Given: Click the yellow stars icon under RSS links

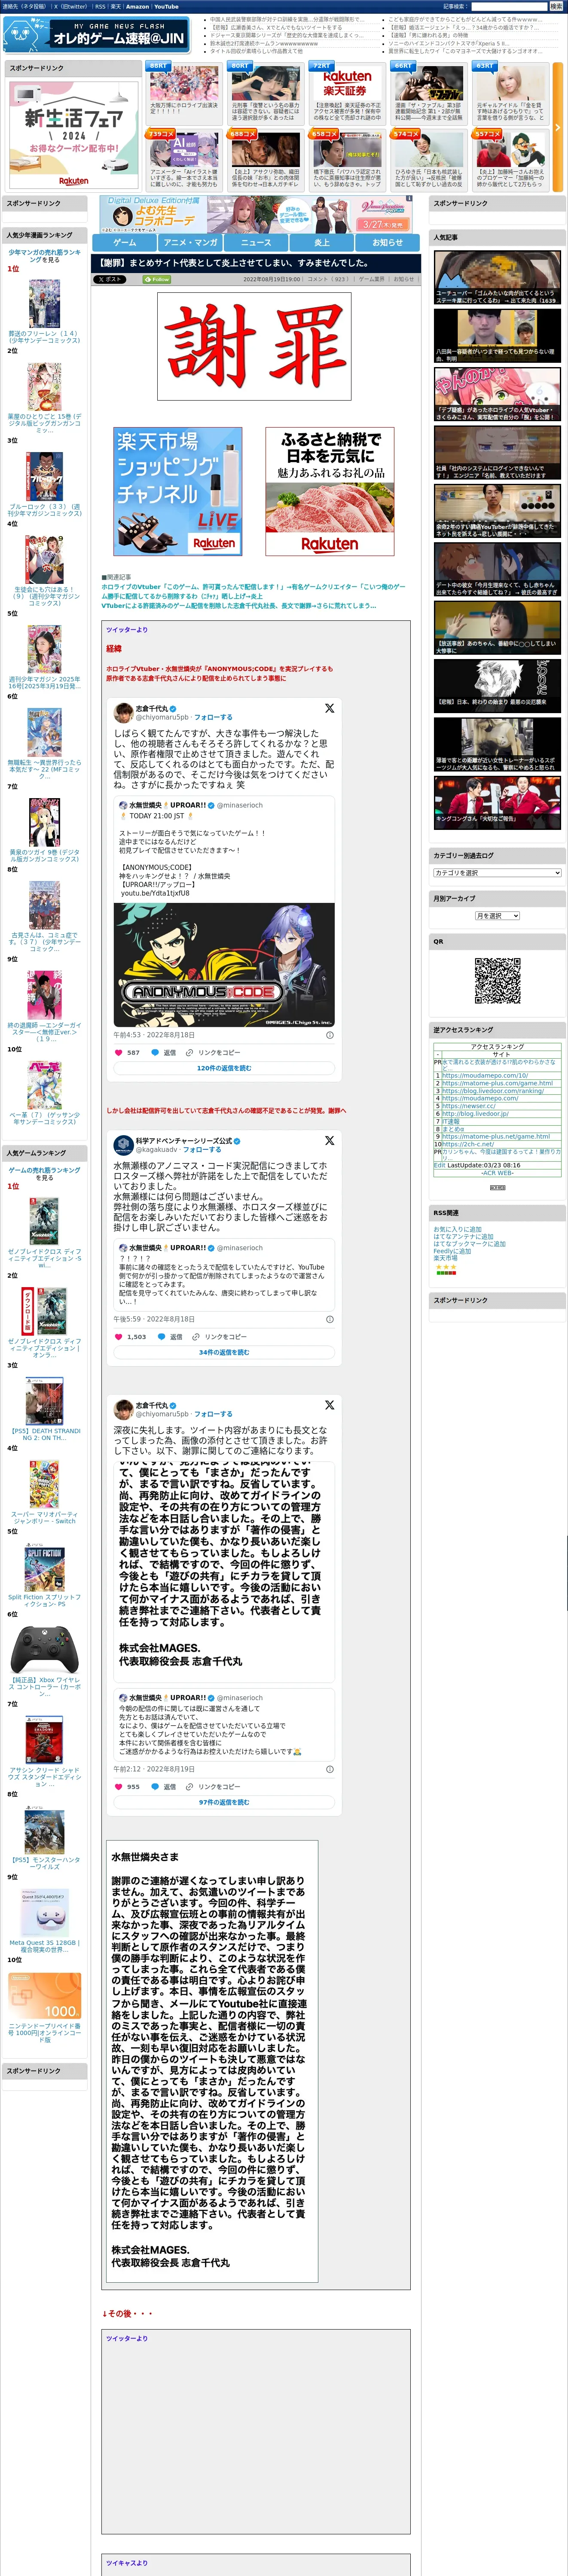Looking at the screenshot, I should [x=446, y=1267].
